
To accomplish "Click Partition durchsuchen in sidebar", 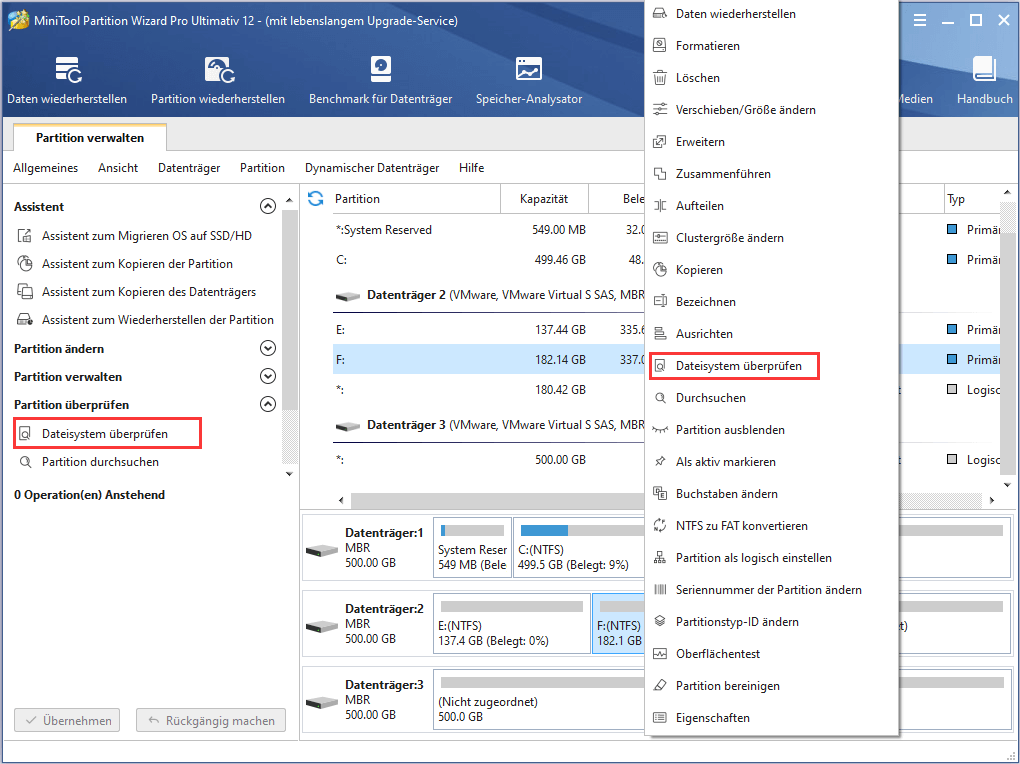I will (x=88, y=461).
